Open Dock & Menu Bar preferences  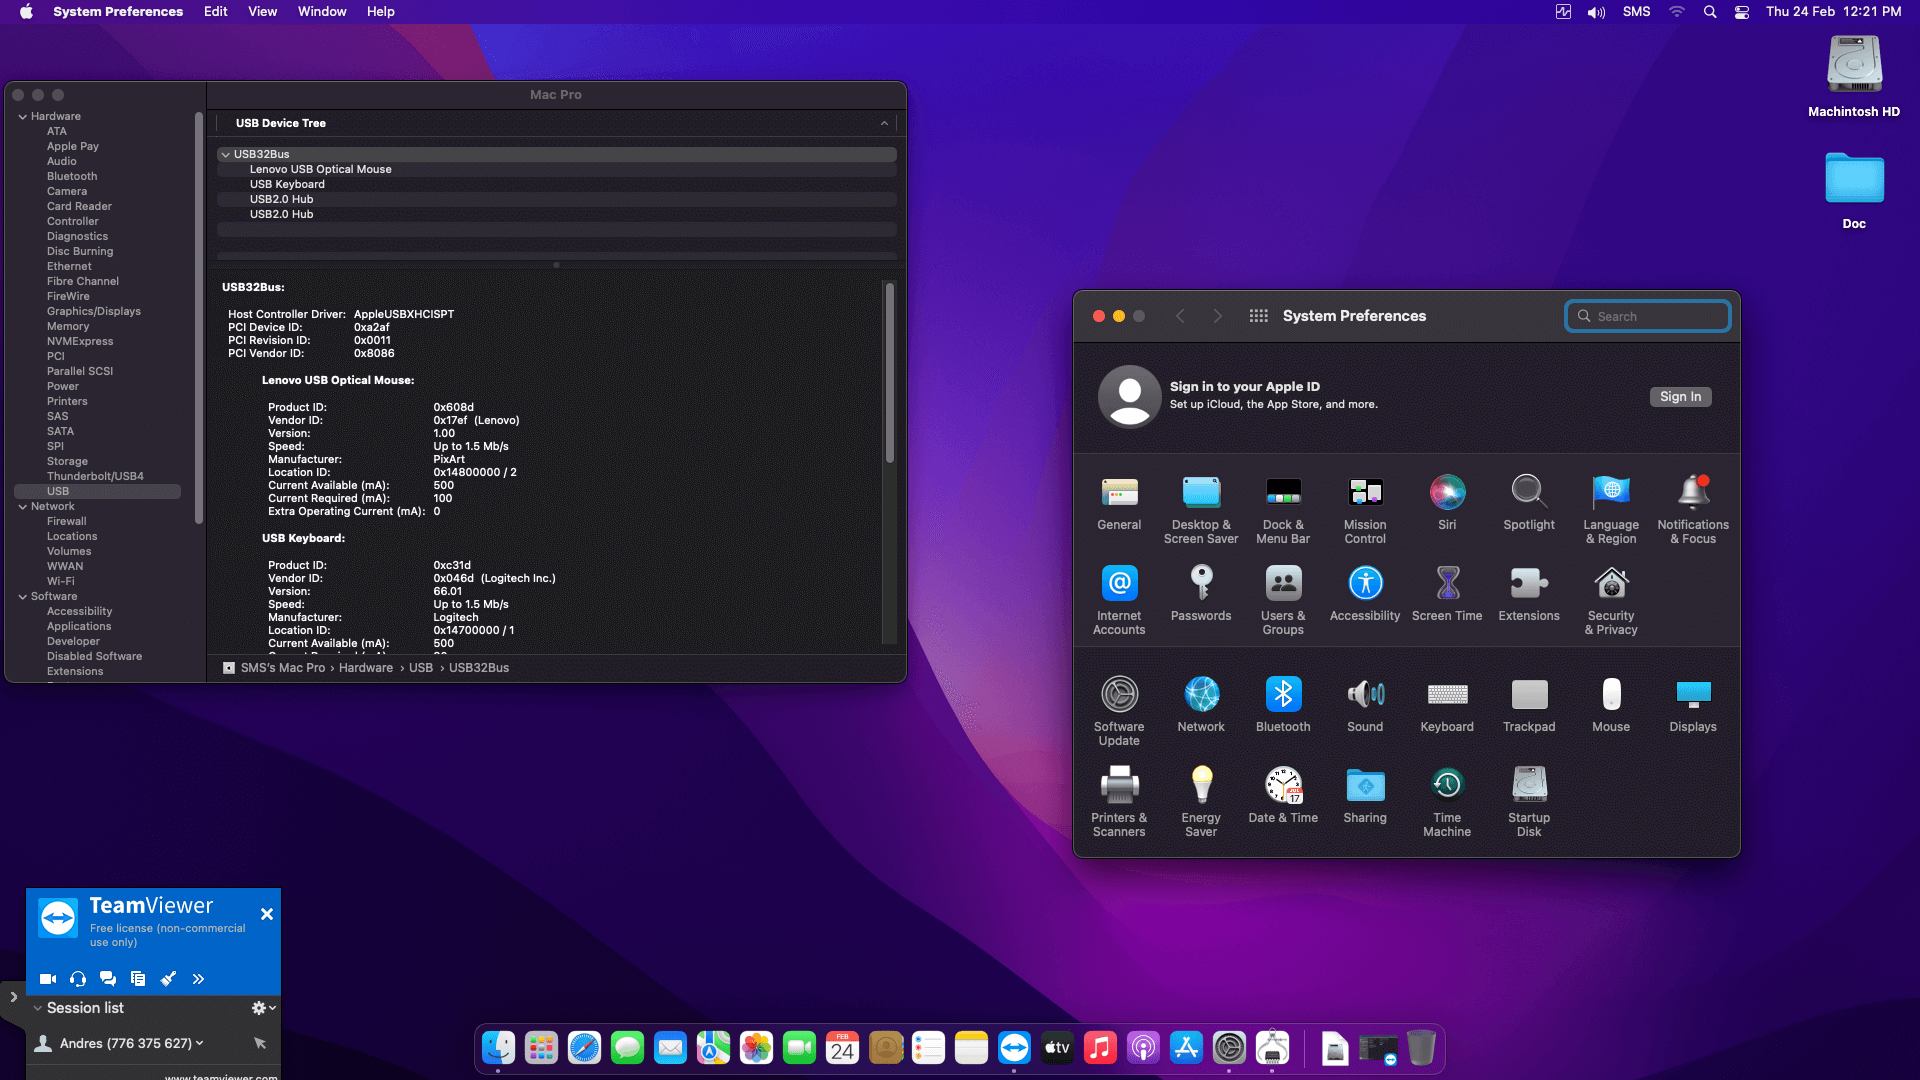(x=1283, y=510)
